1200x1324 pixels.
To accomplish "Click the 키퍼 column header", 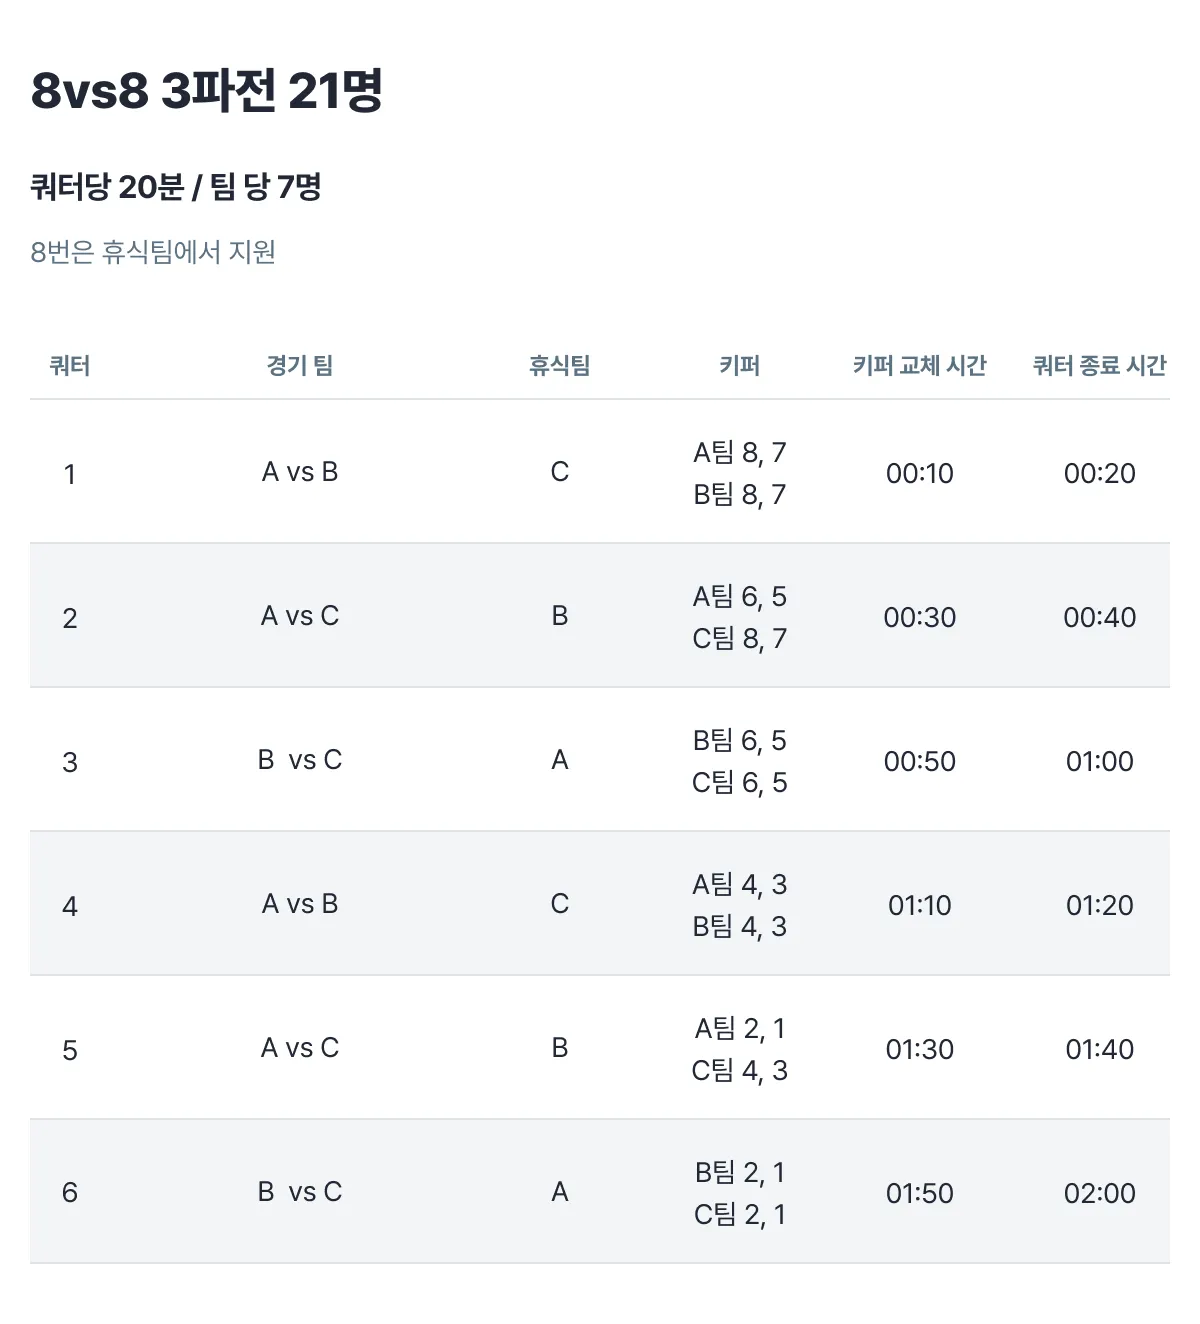I will coord(740,366).
